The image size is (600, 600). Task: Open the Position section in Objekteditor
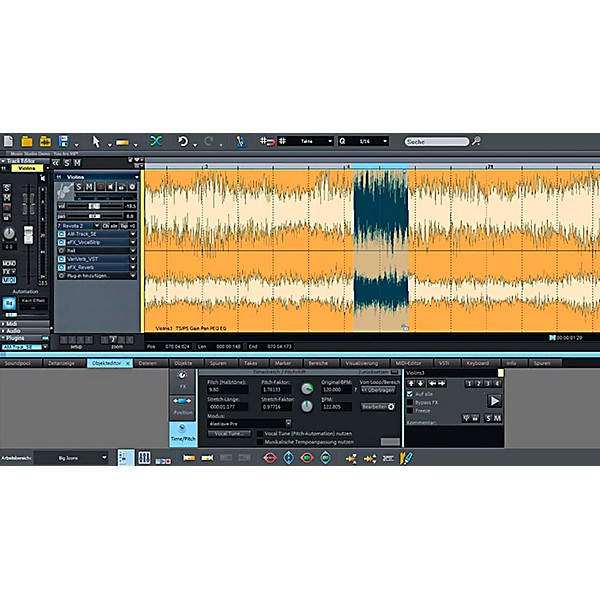tap(183, 406)
